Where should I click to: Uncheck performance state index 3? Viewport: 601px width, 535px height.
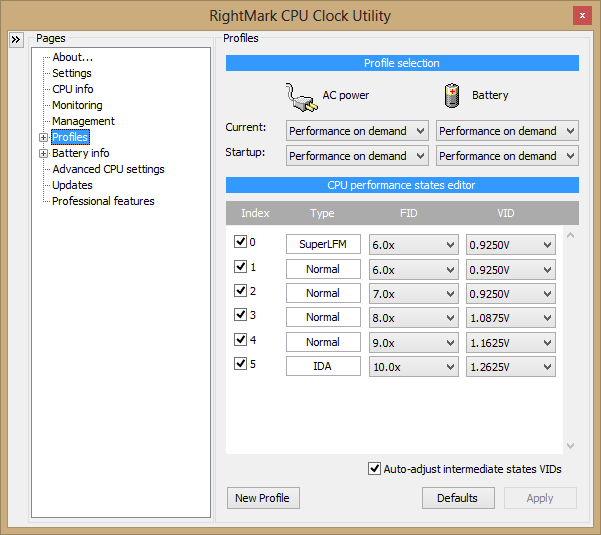pos(240,315)
